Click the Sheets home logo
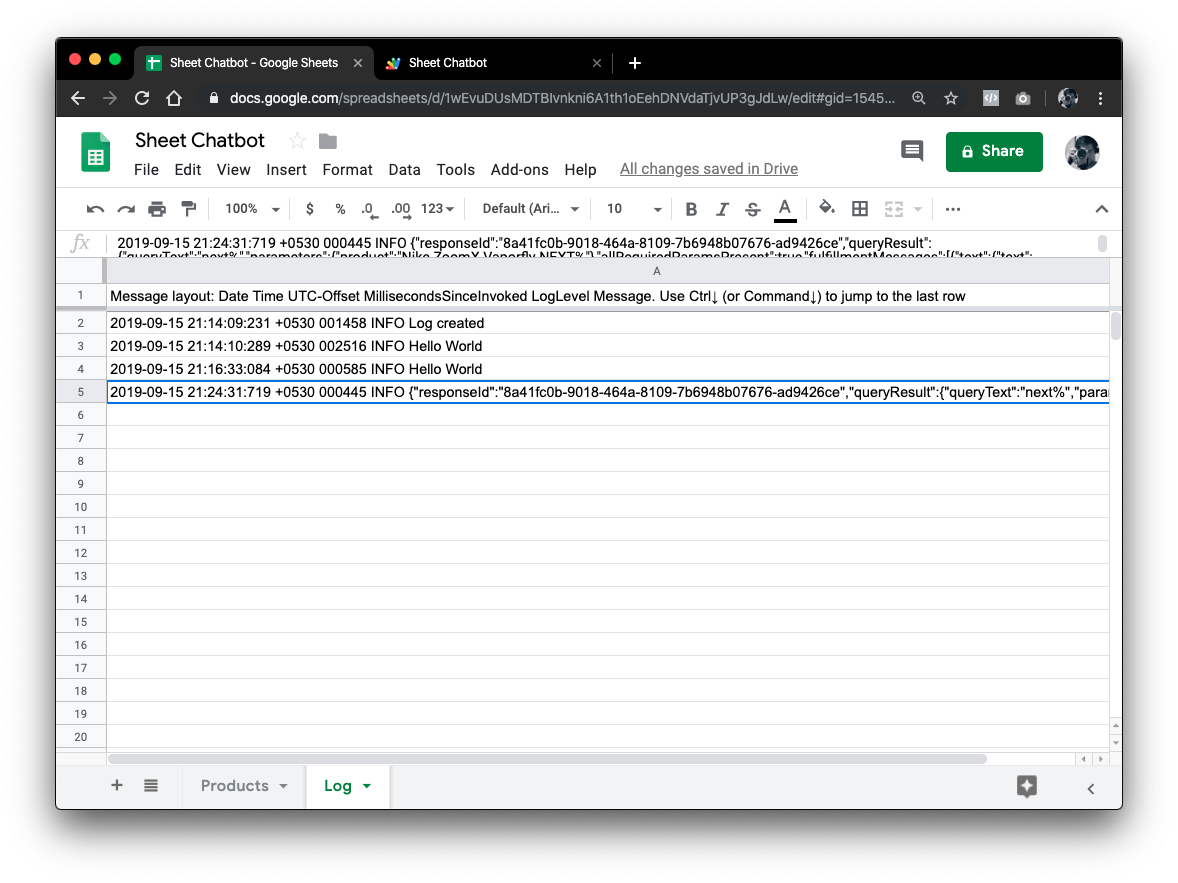Viewport: 1178px width, 883px height. pos(95,152)
